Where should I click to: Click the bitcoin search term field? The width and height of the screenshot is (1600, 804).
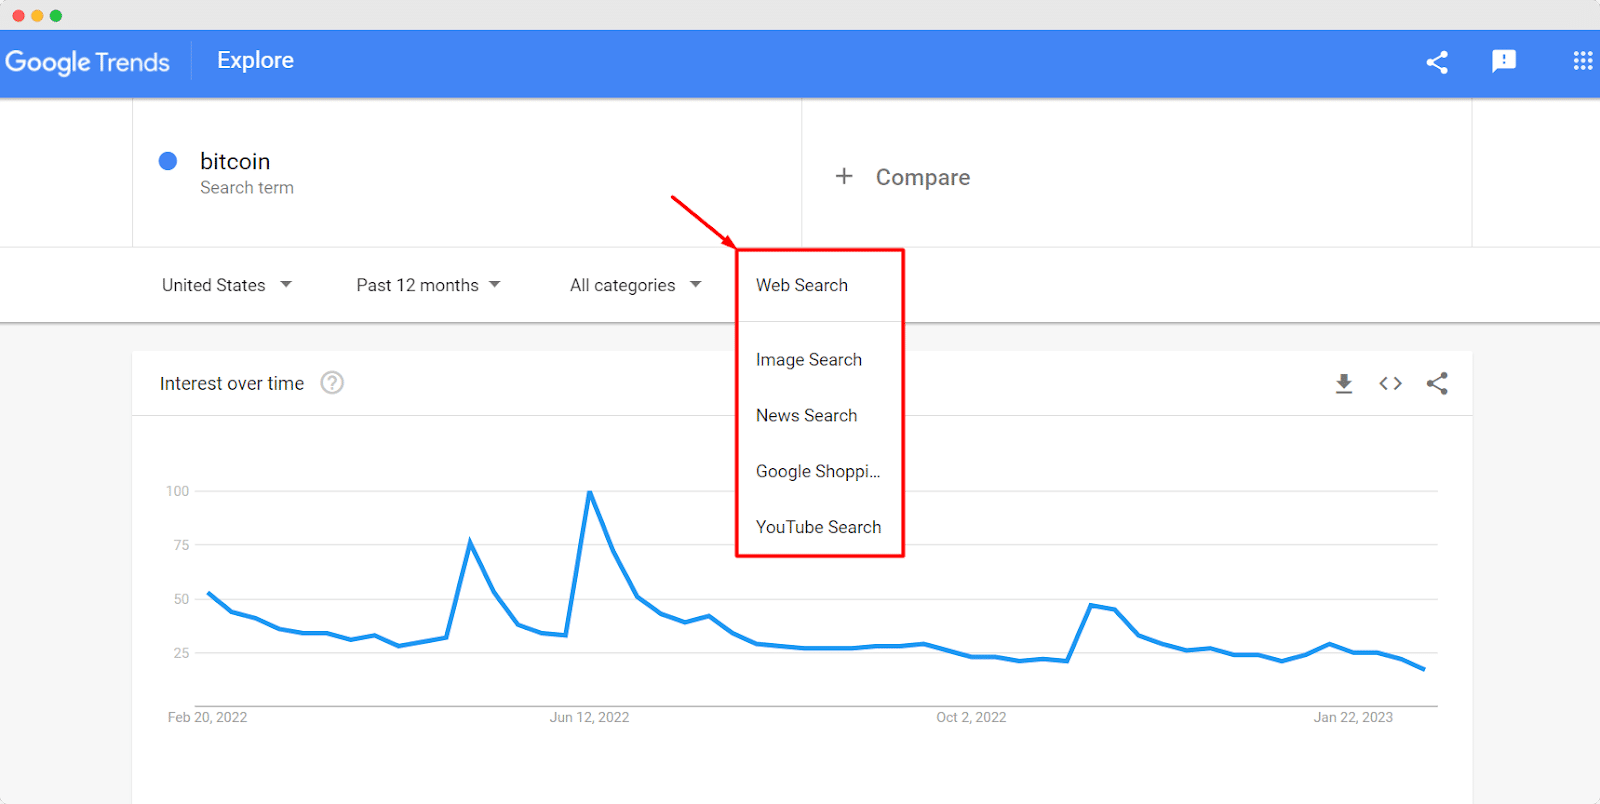tap(467, 173)
